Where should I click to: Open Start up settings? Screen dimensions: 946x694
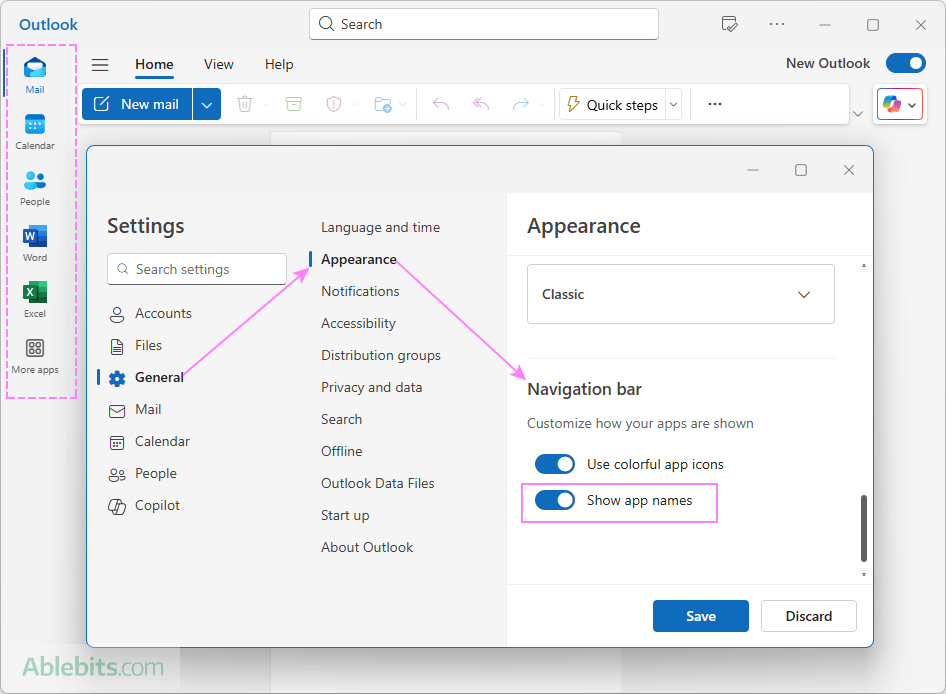(x=345, y=515)
